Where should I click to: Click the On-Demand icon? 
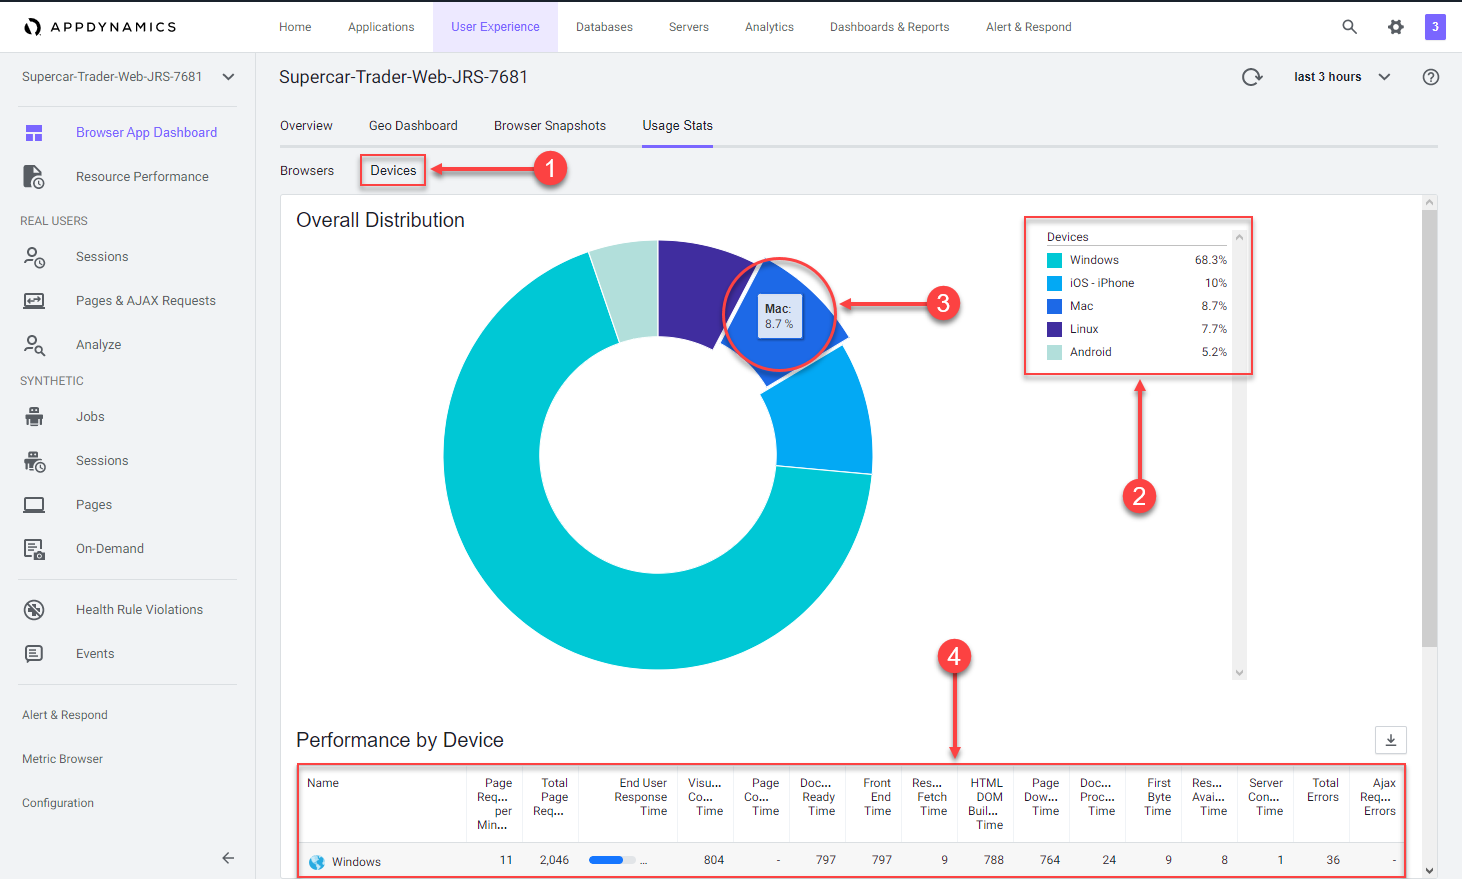point(34,549)
